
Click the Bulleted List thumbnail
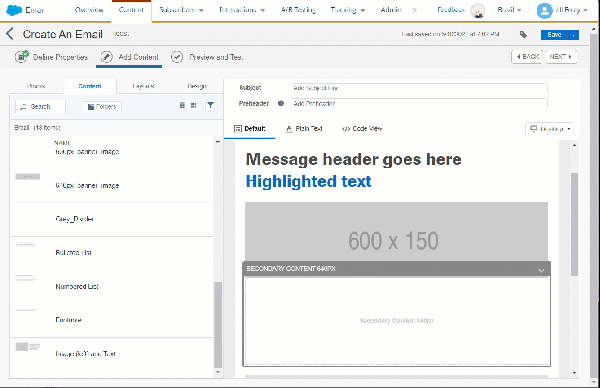(26, 244)
